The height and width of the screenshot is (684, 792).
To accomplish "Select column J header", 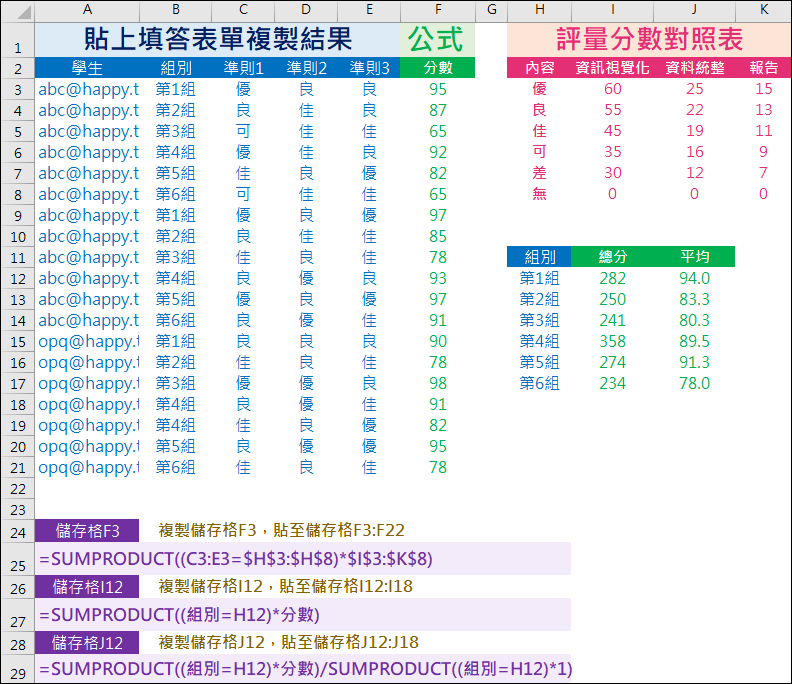I will (694, 10).
